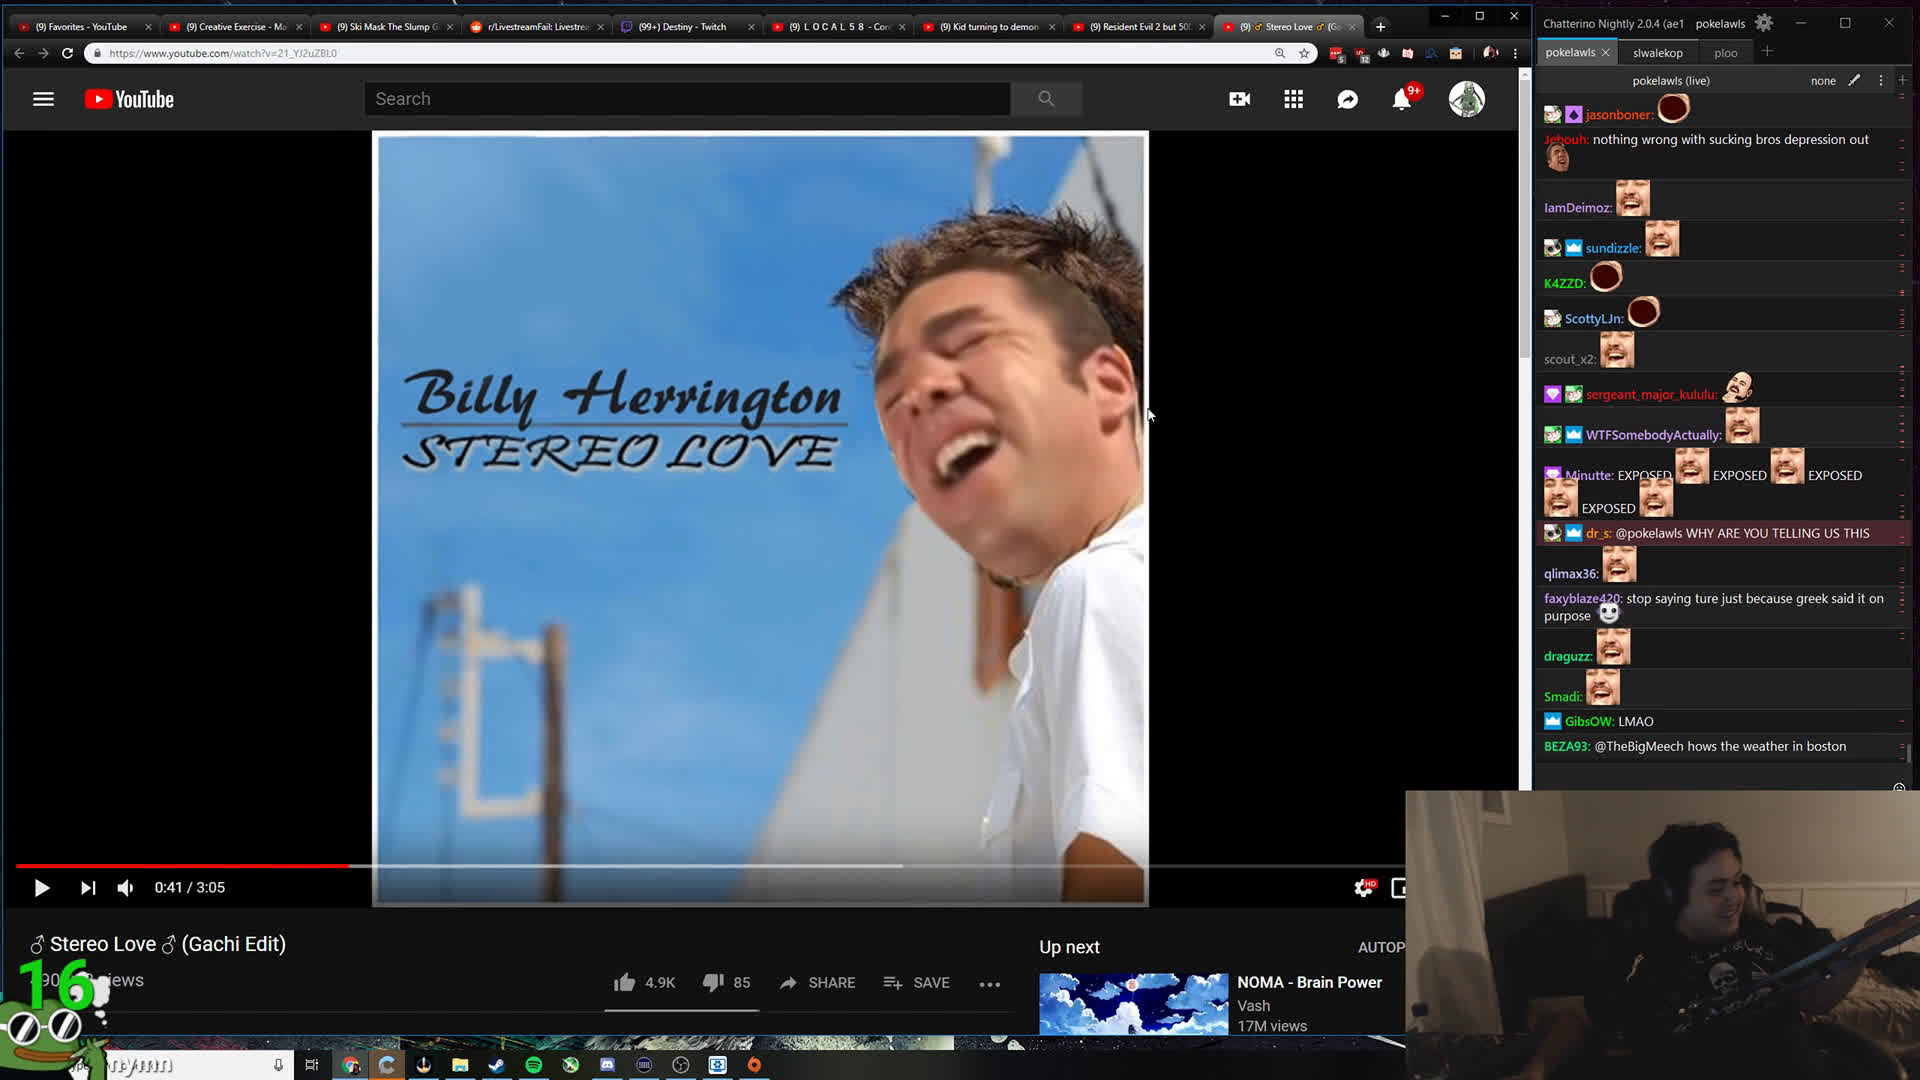
Task: Open Chatterino channel options three dots
Action: click(1881, 81)
